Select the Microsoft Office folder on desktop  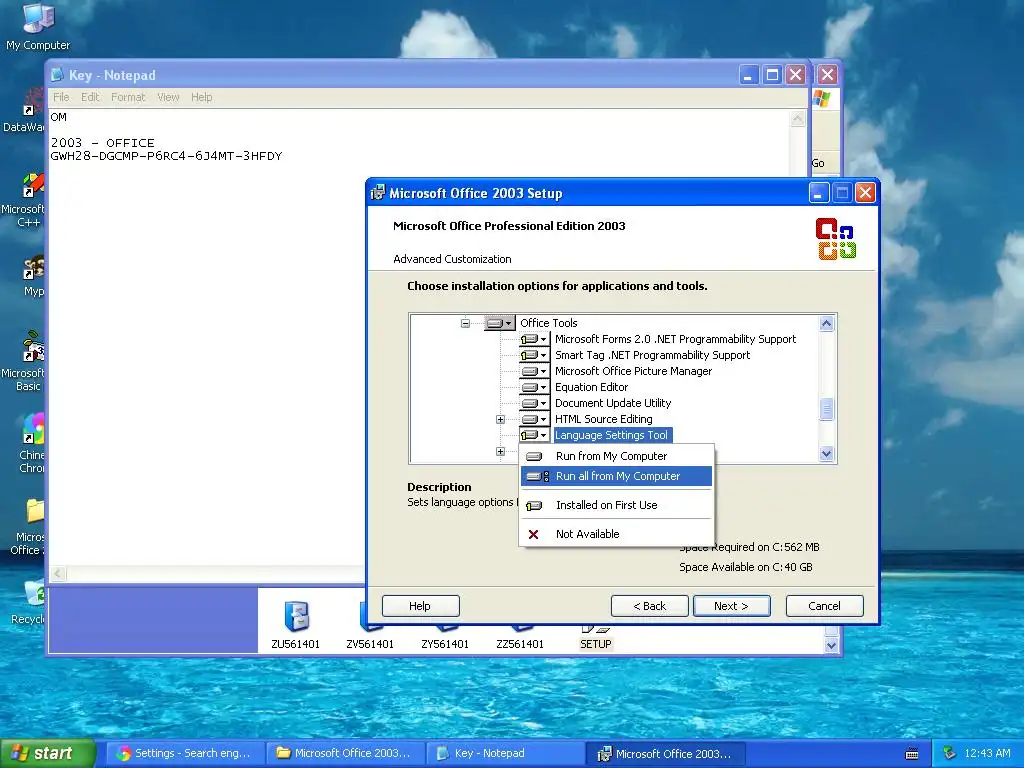[29, 527]
